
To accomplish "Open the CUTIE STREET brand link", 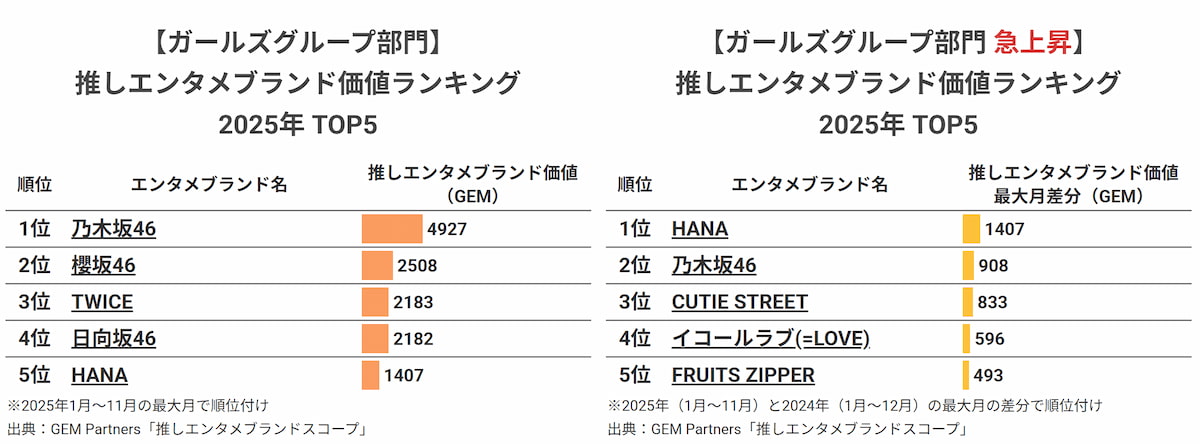I will click(x=739, y=302).
